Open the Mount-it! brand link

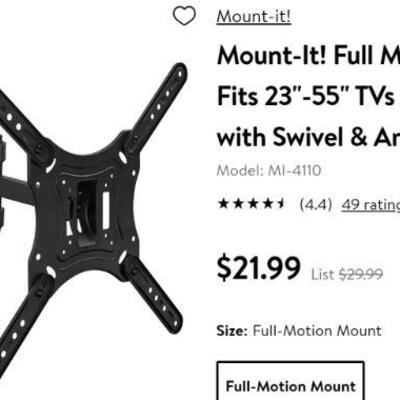pyautogui.click(x=254, y=16)
